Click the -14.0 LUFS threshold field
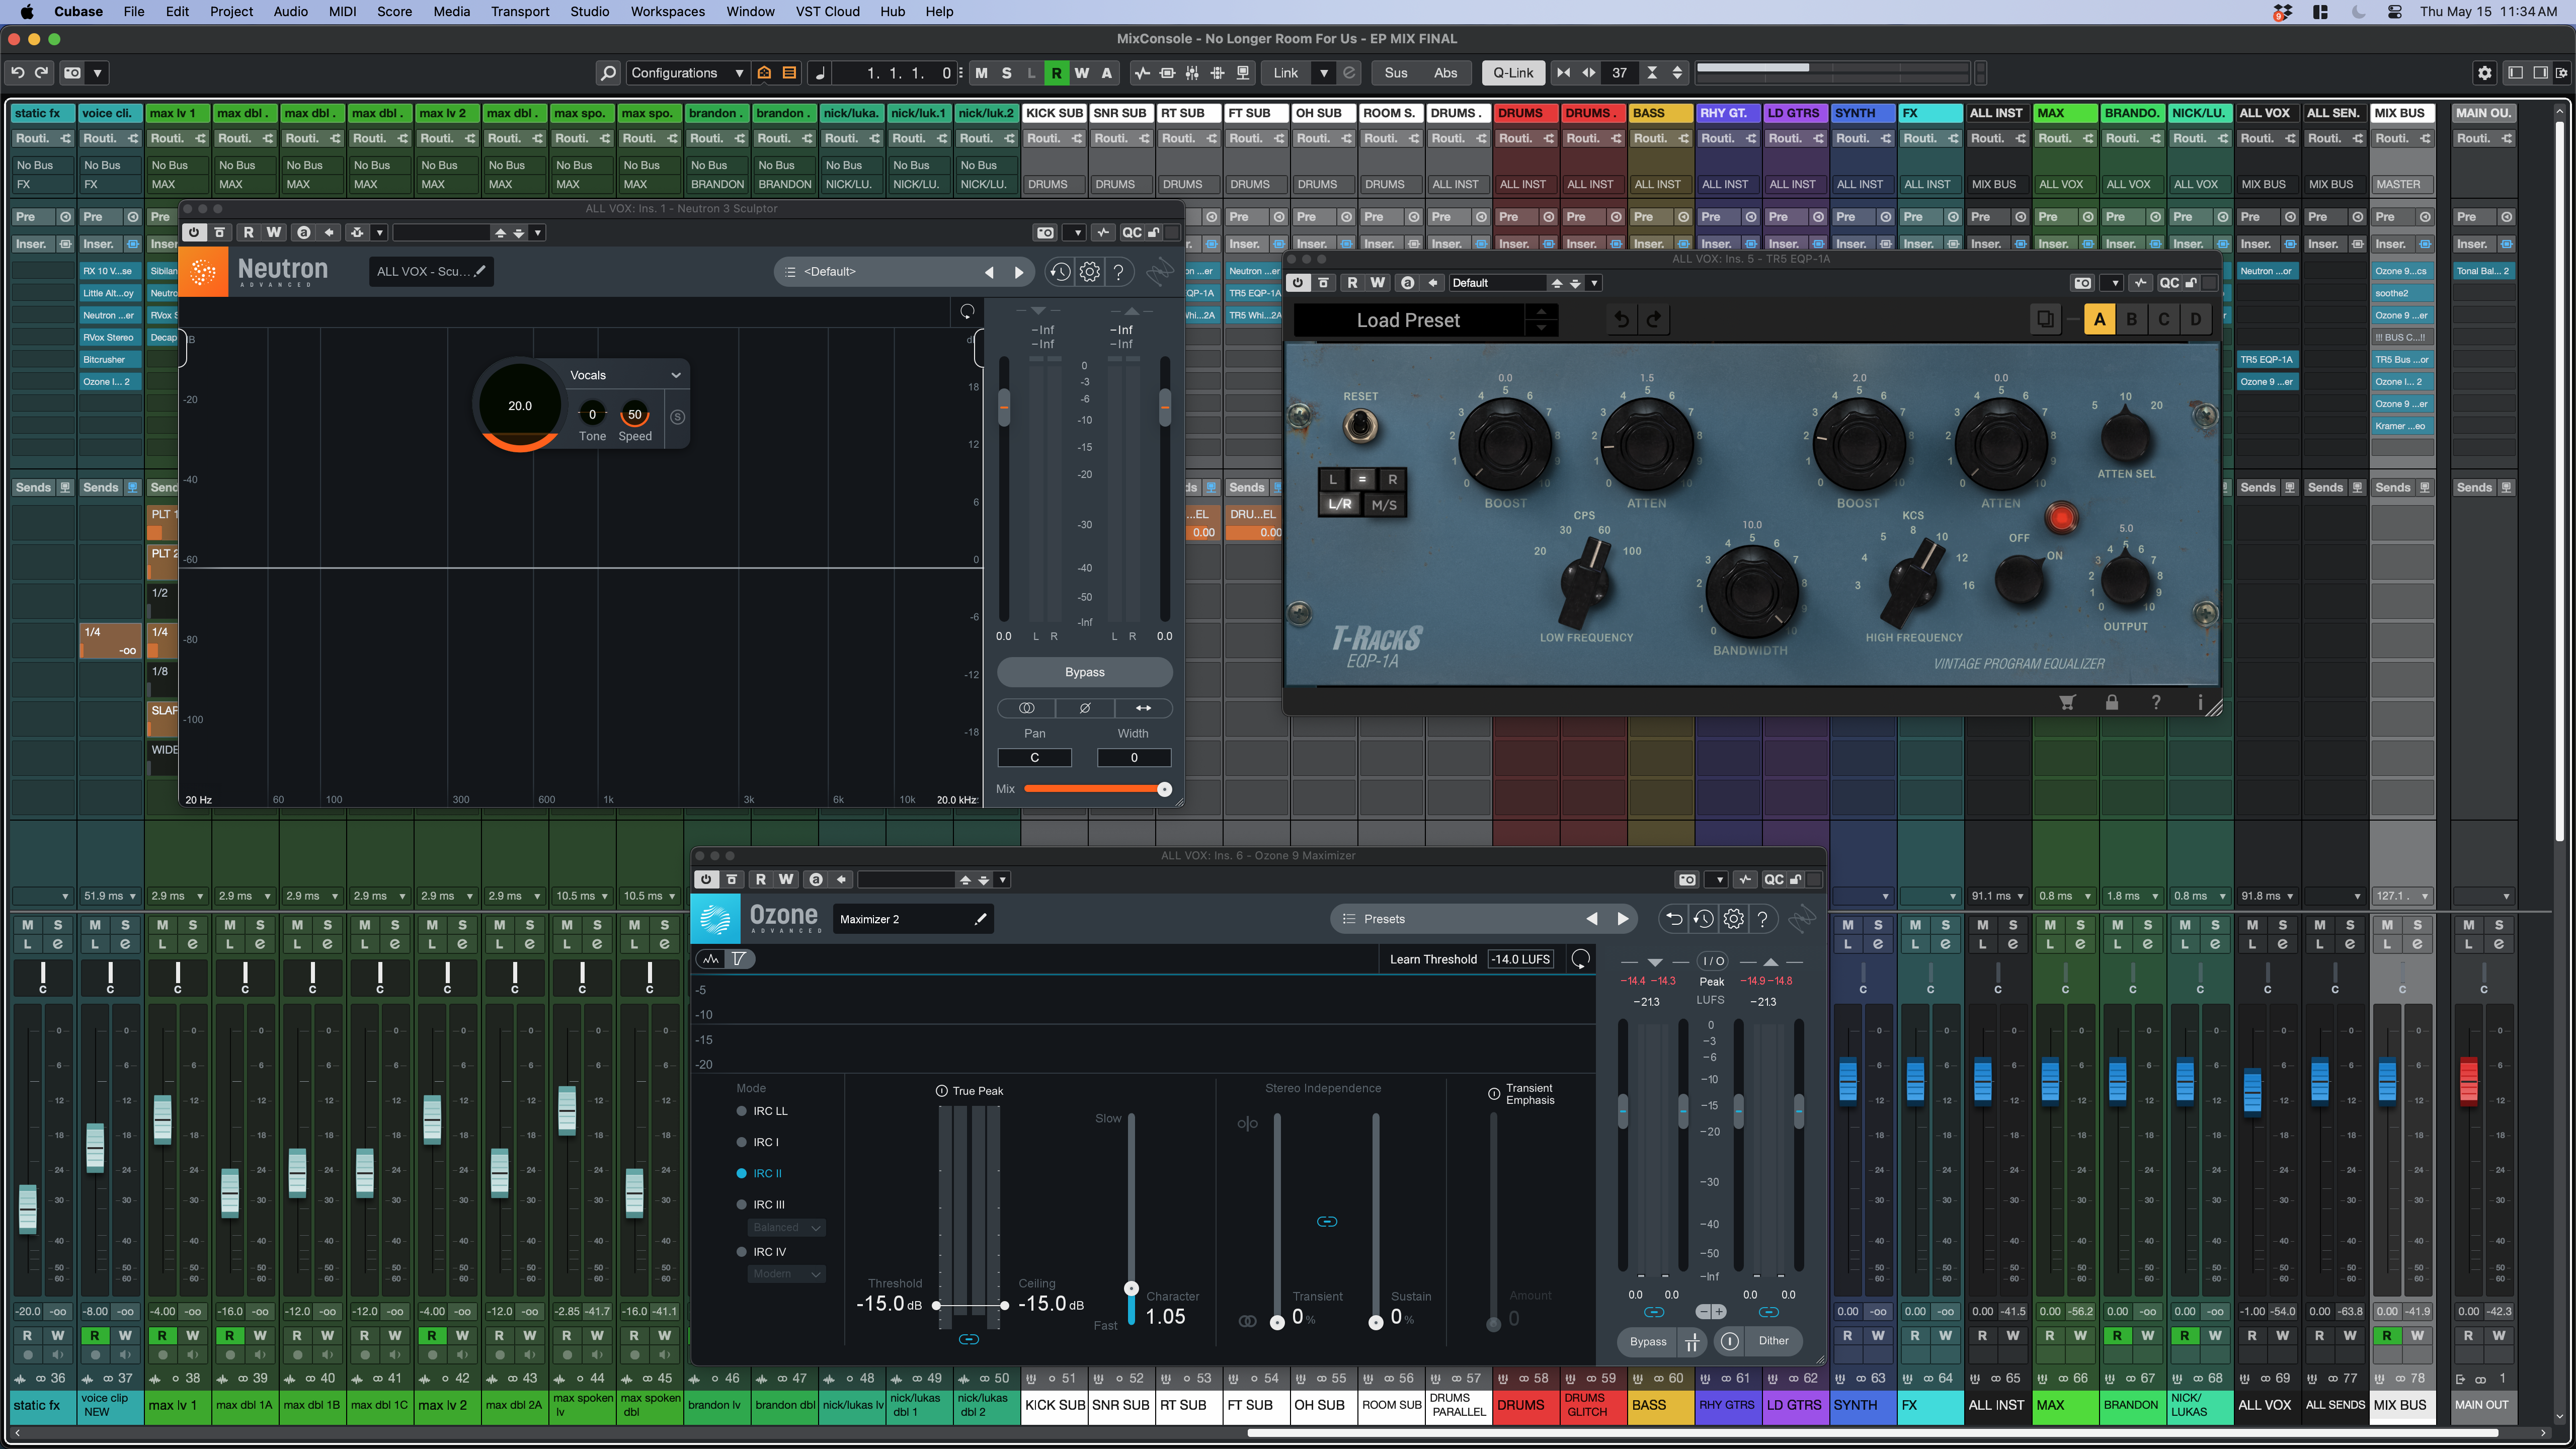The height and width of the screenshot is (1449, 2576). pyautogui.click(x=1521, y=959)
